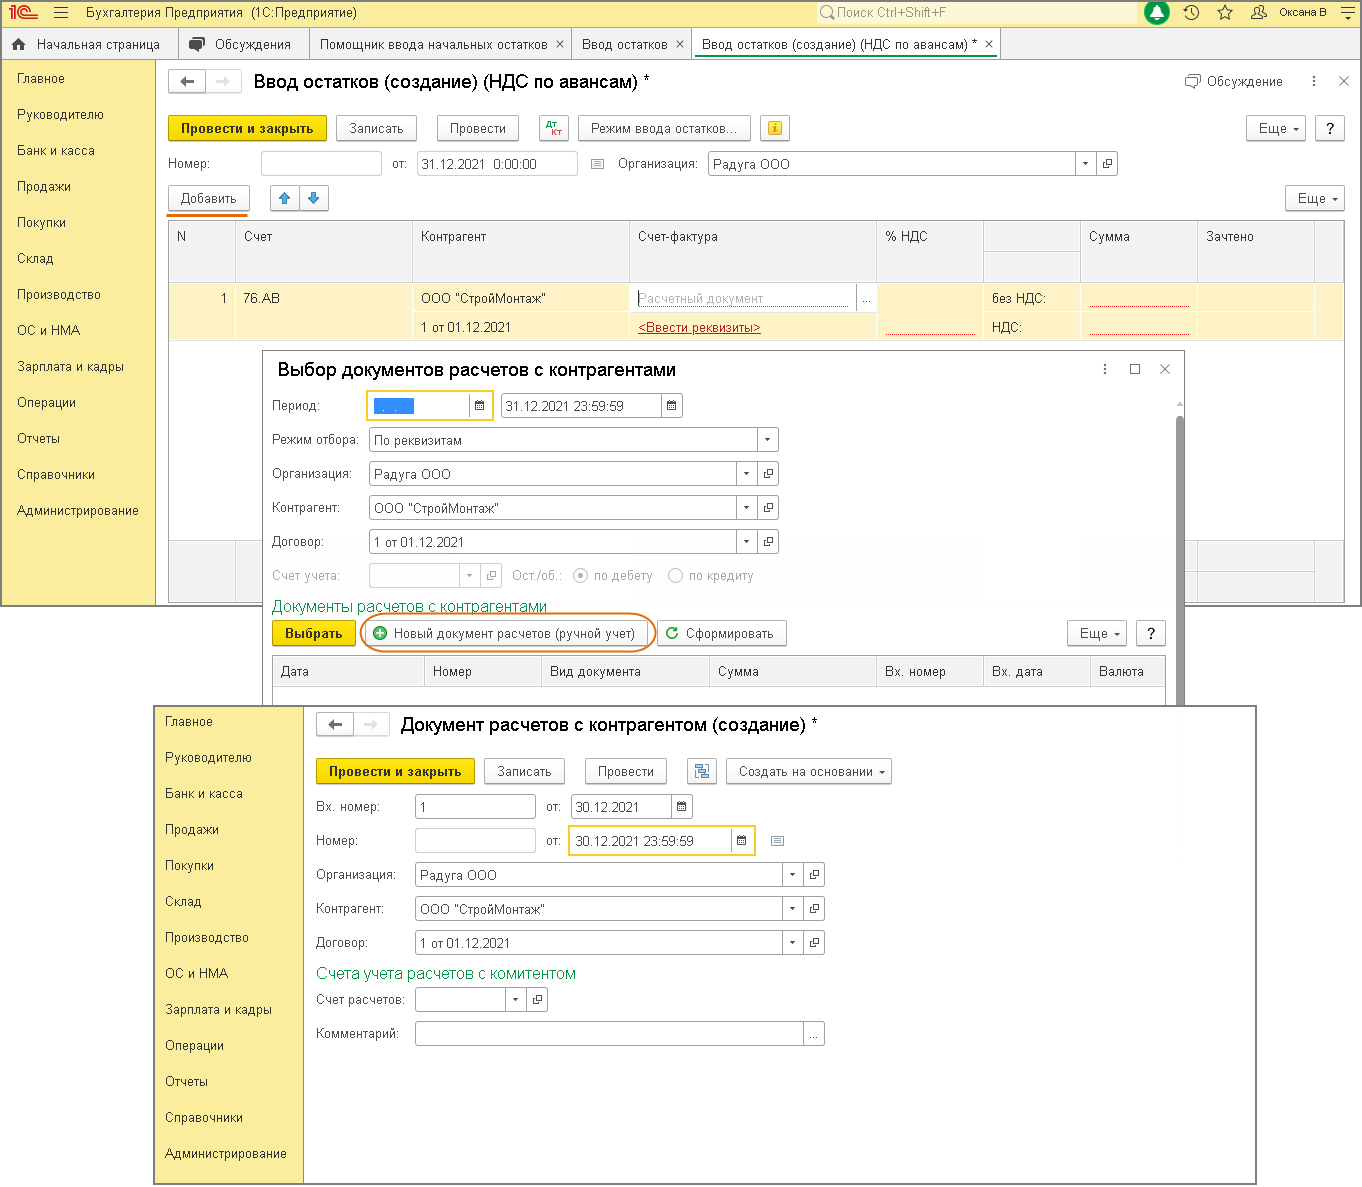Switch to Обсуждения tab
The height and width of the screenshot is (1187, 1362).
tap(243, 44)
